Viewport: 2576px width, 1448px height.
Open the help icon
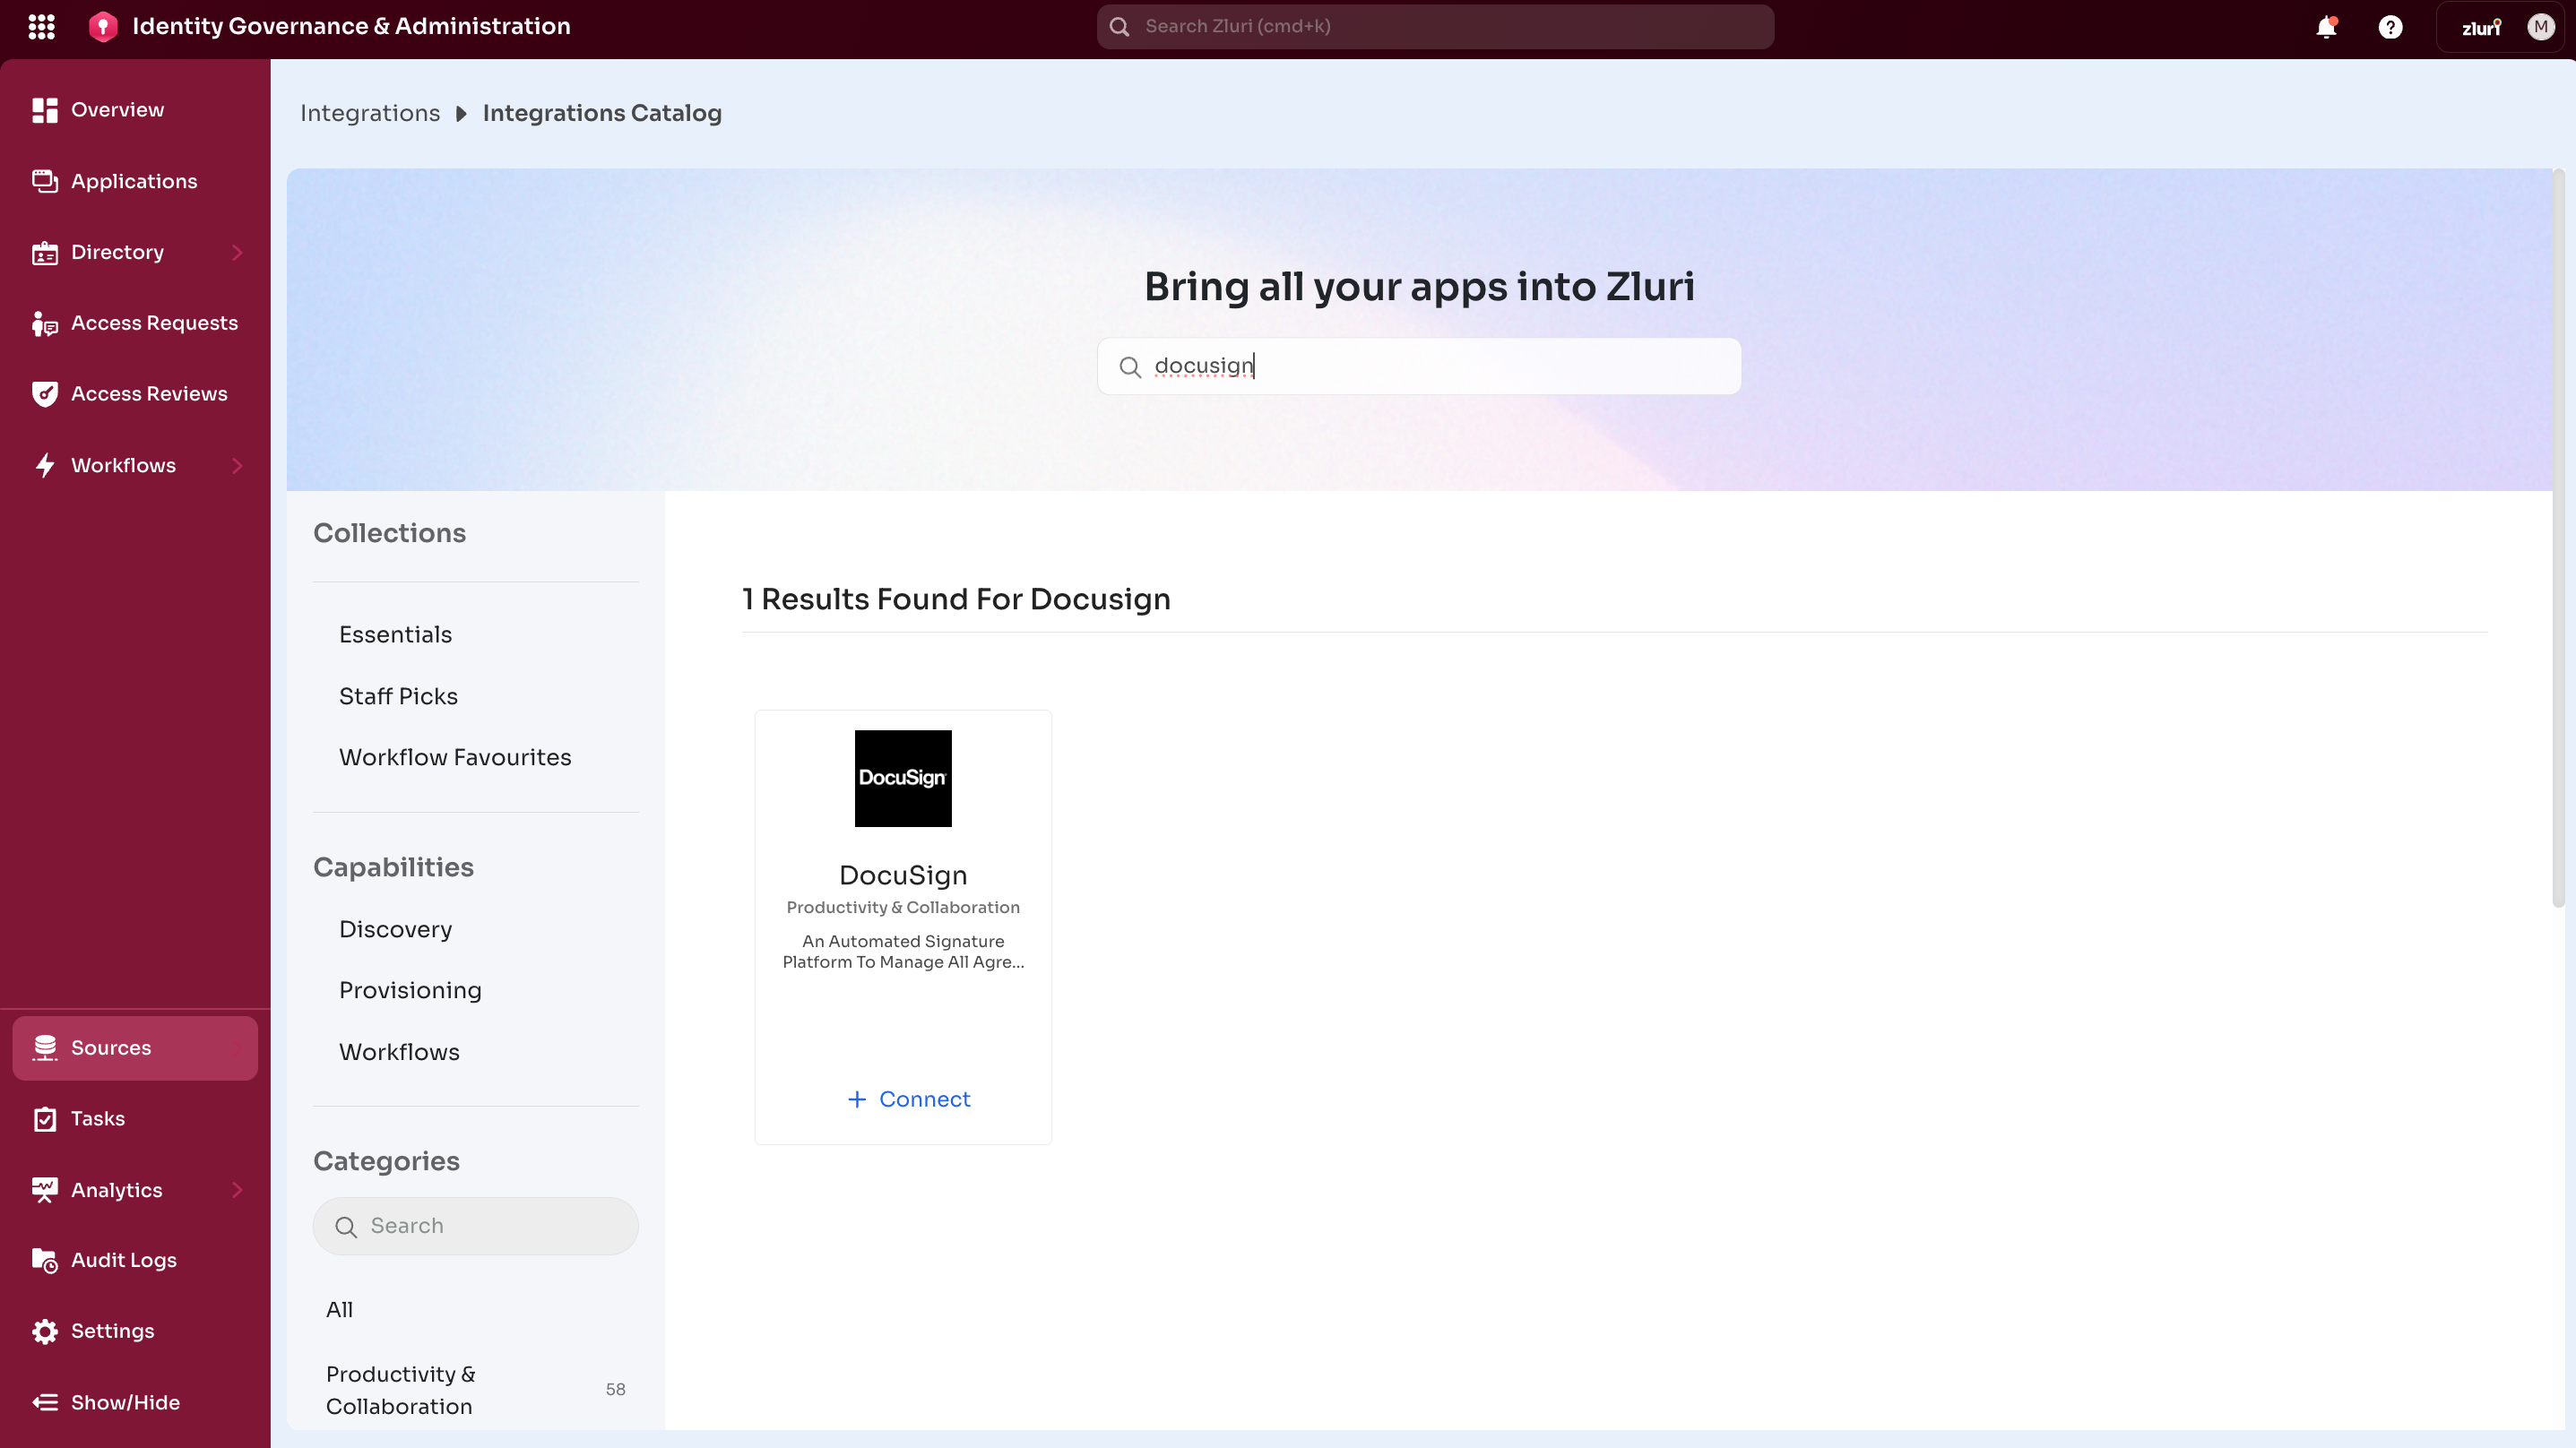click(2391, 26)
